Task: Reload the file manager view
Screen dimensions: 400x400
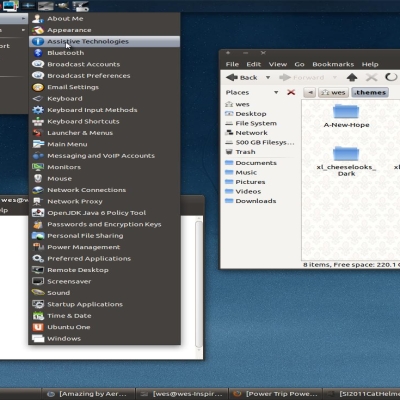Action: click(391, 77)
